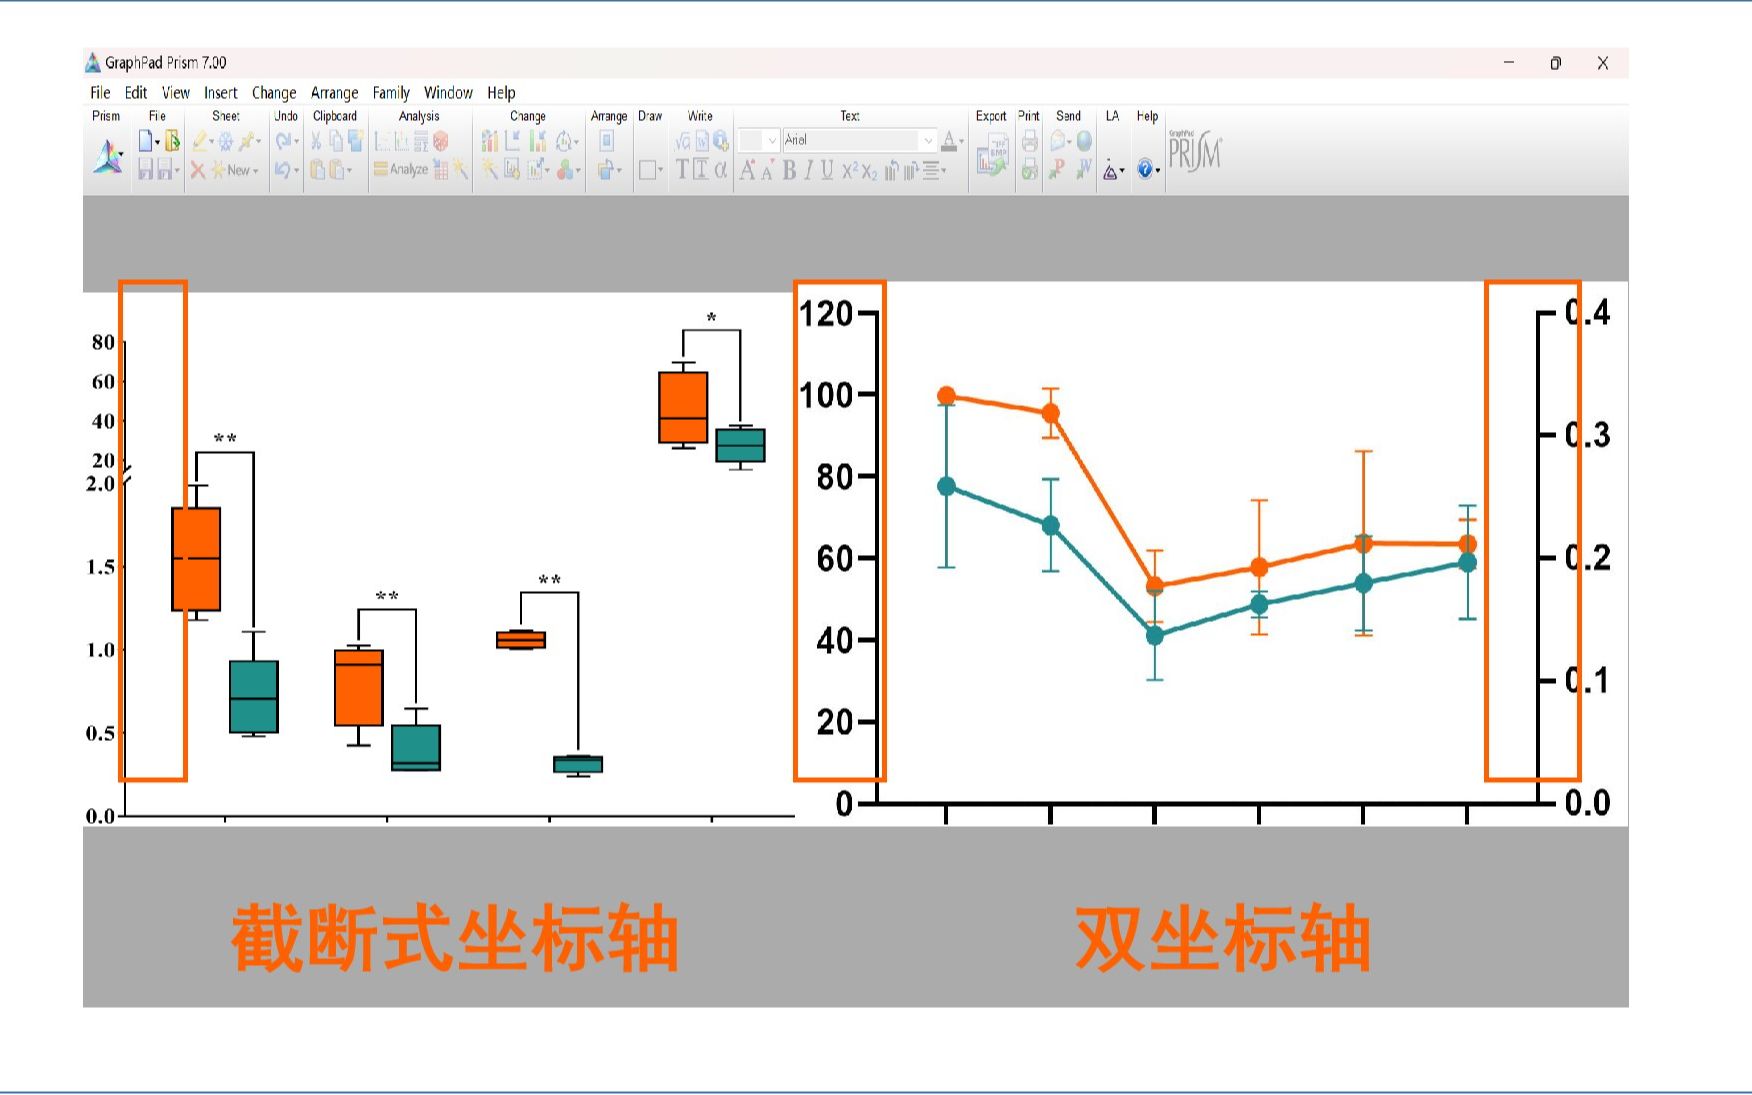
Task: Toggle Superscript X² formatting
Action: coord(850,169)
